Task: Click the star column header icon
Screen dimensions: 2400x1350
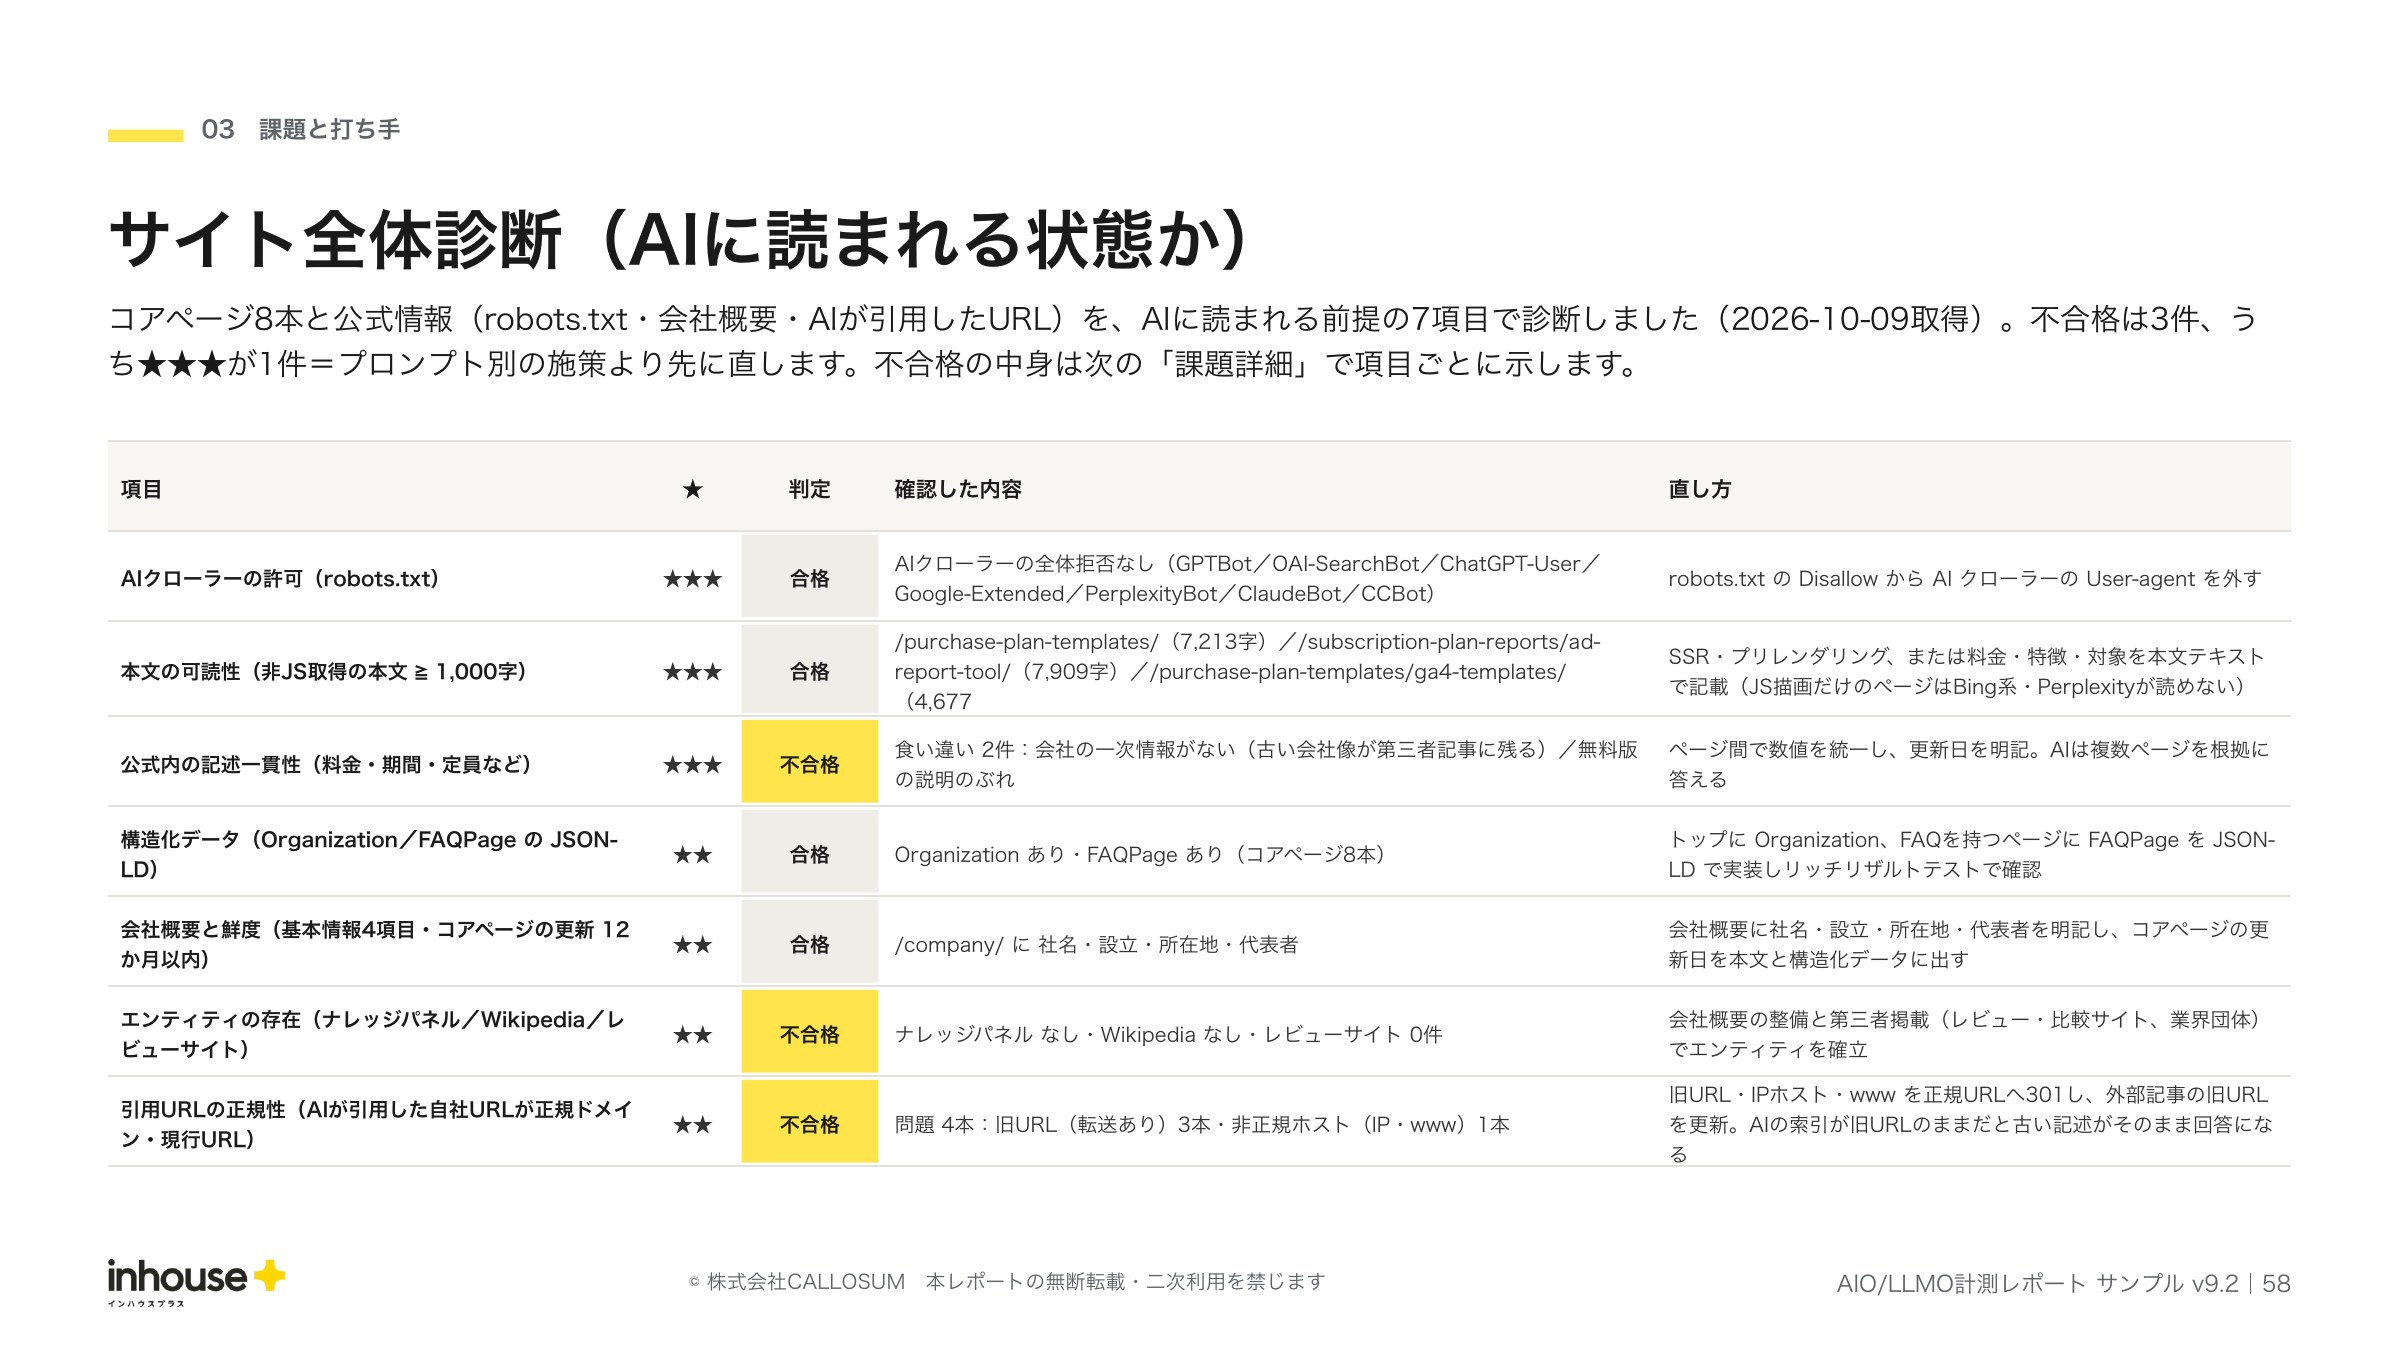Action: pyautogui.click(x=692, y=489)
